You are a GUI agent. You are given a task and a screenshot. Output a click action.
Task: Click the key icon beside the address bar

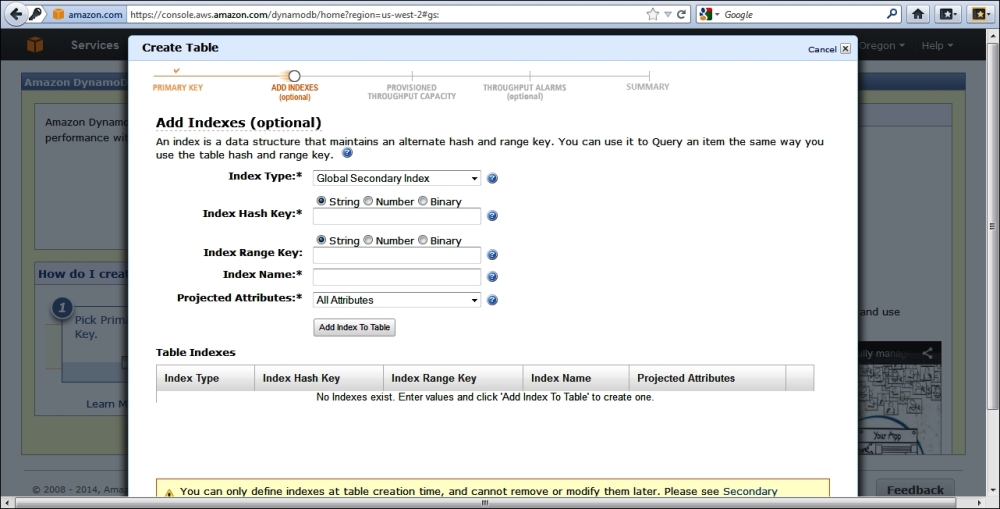(36, 14)
